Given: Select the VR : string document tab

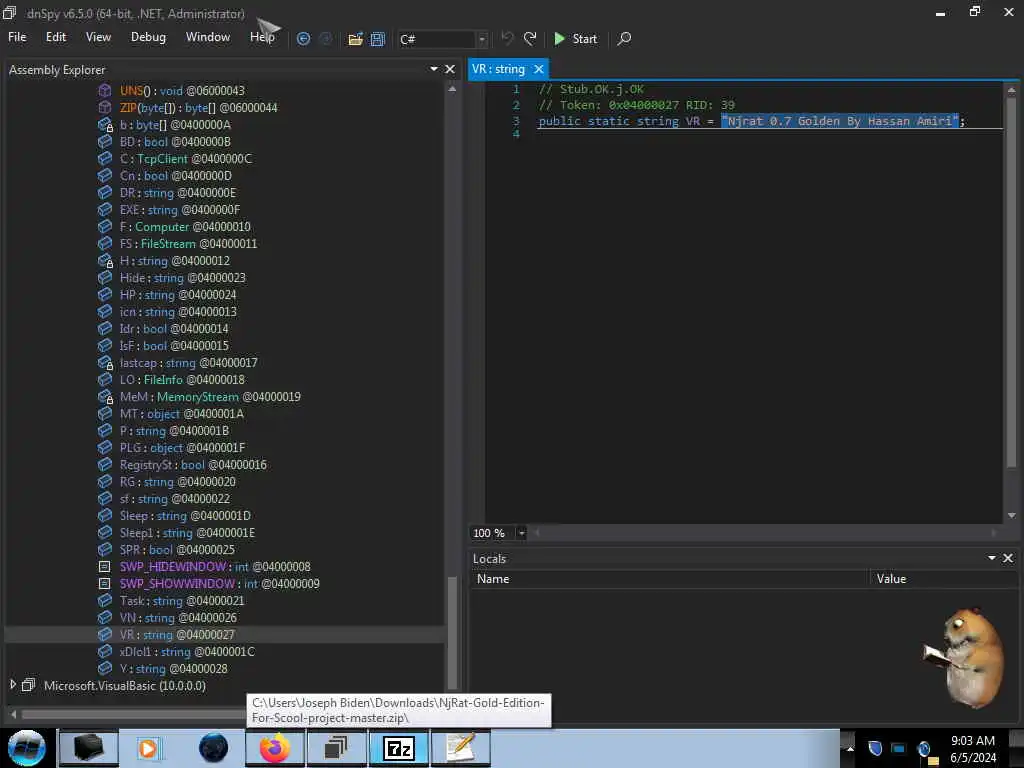Looking at the screenshot, I should 498,69.
